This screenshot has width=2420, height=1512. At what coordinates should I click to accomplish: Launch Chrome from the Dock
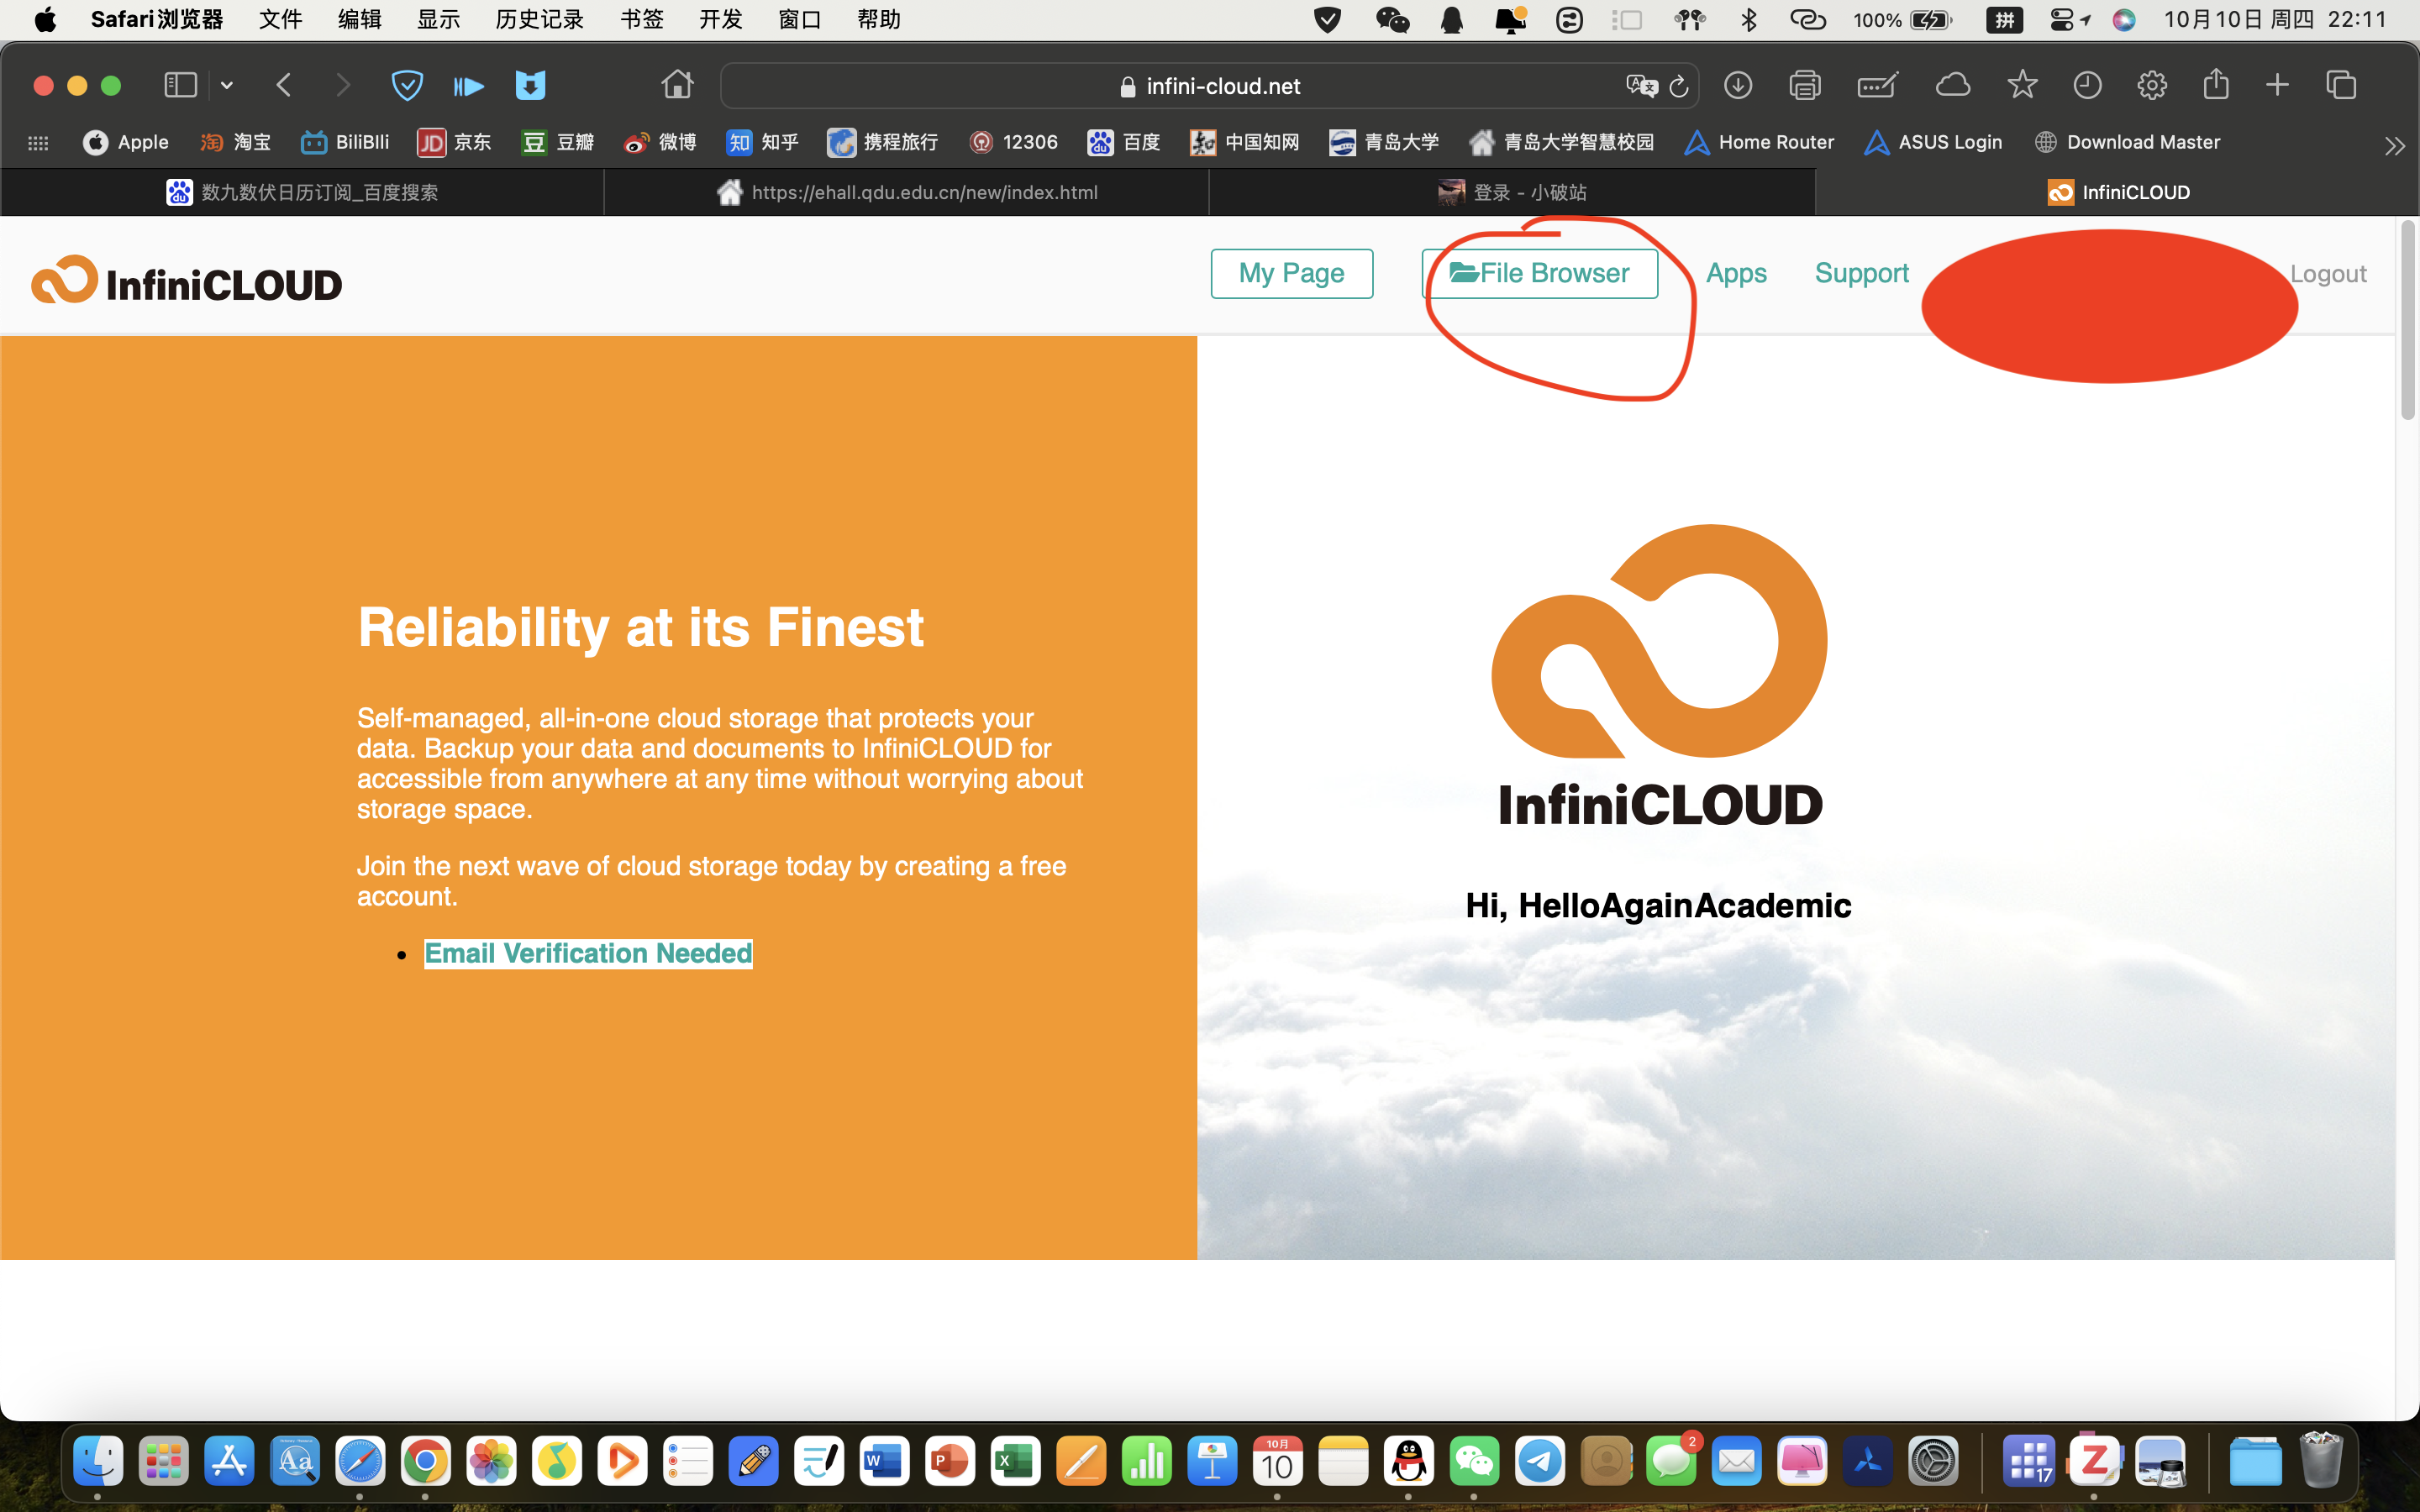[x=425, y=1462]
